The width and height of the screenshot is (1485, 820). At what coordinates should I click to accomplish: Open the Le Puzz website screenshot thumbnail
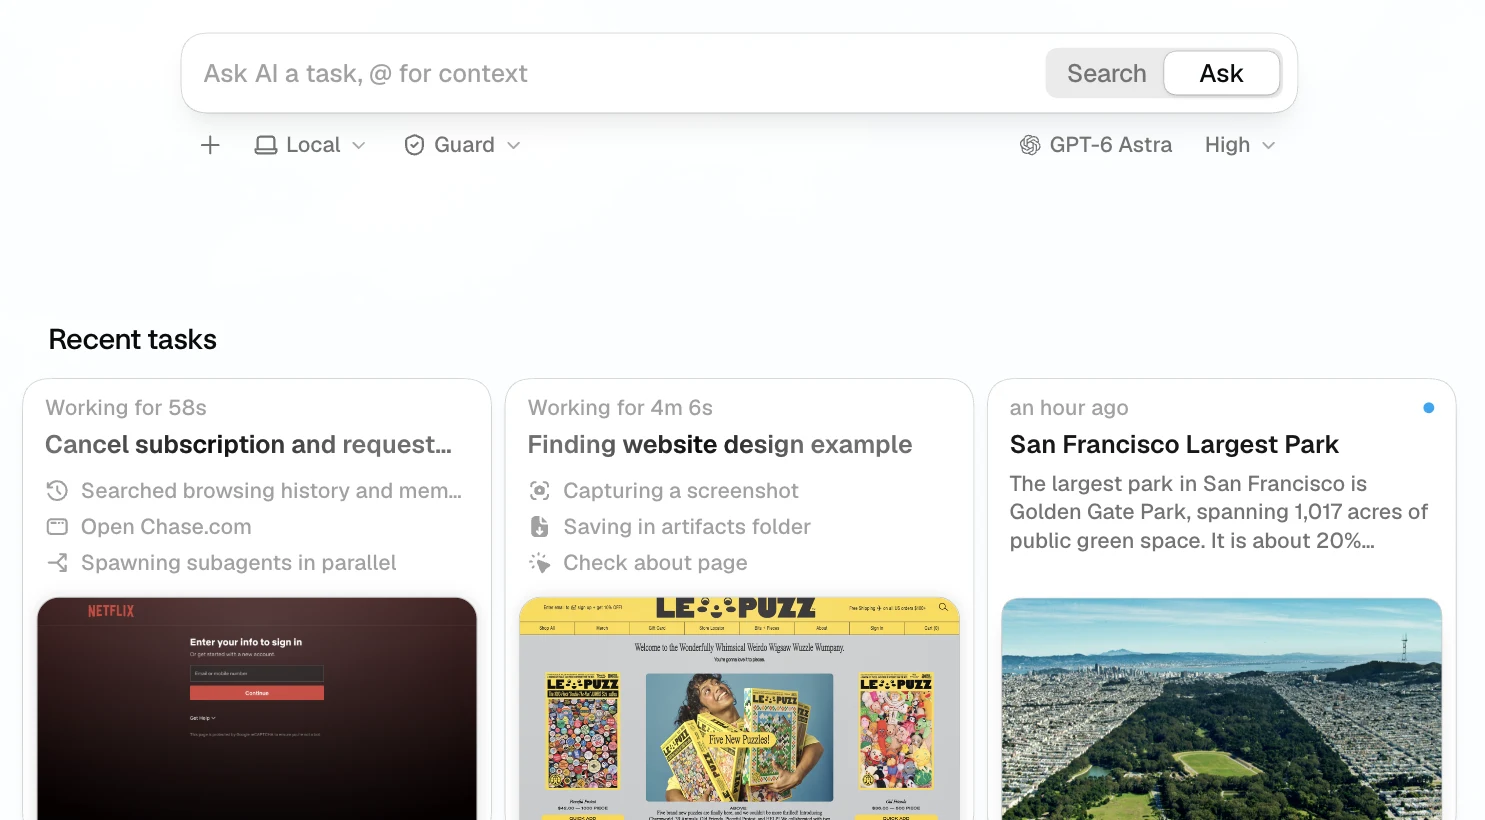(x=739, y=709)
